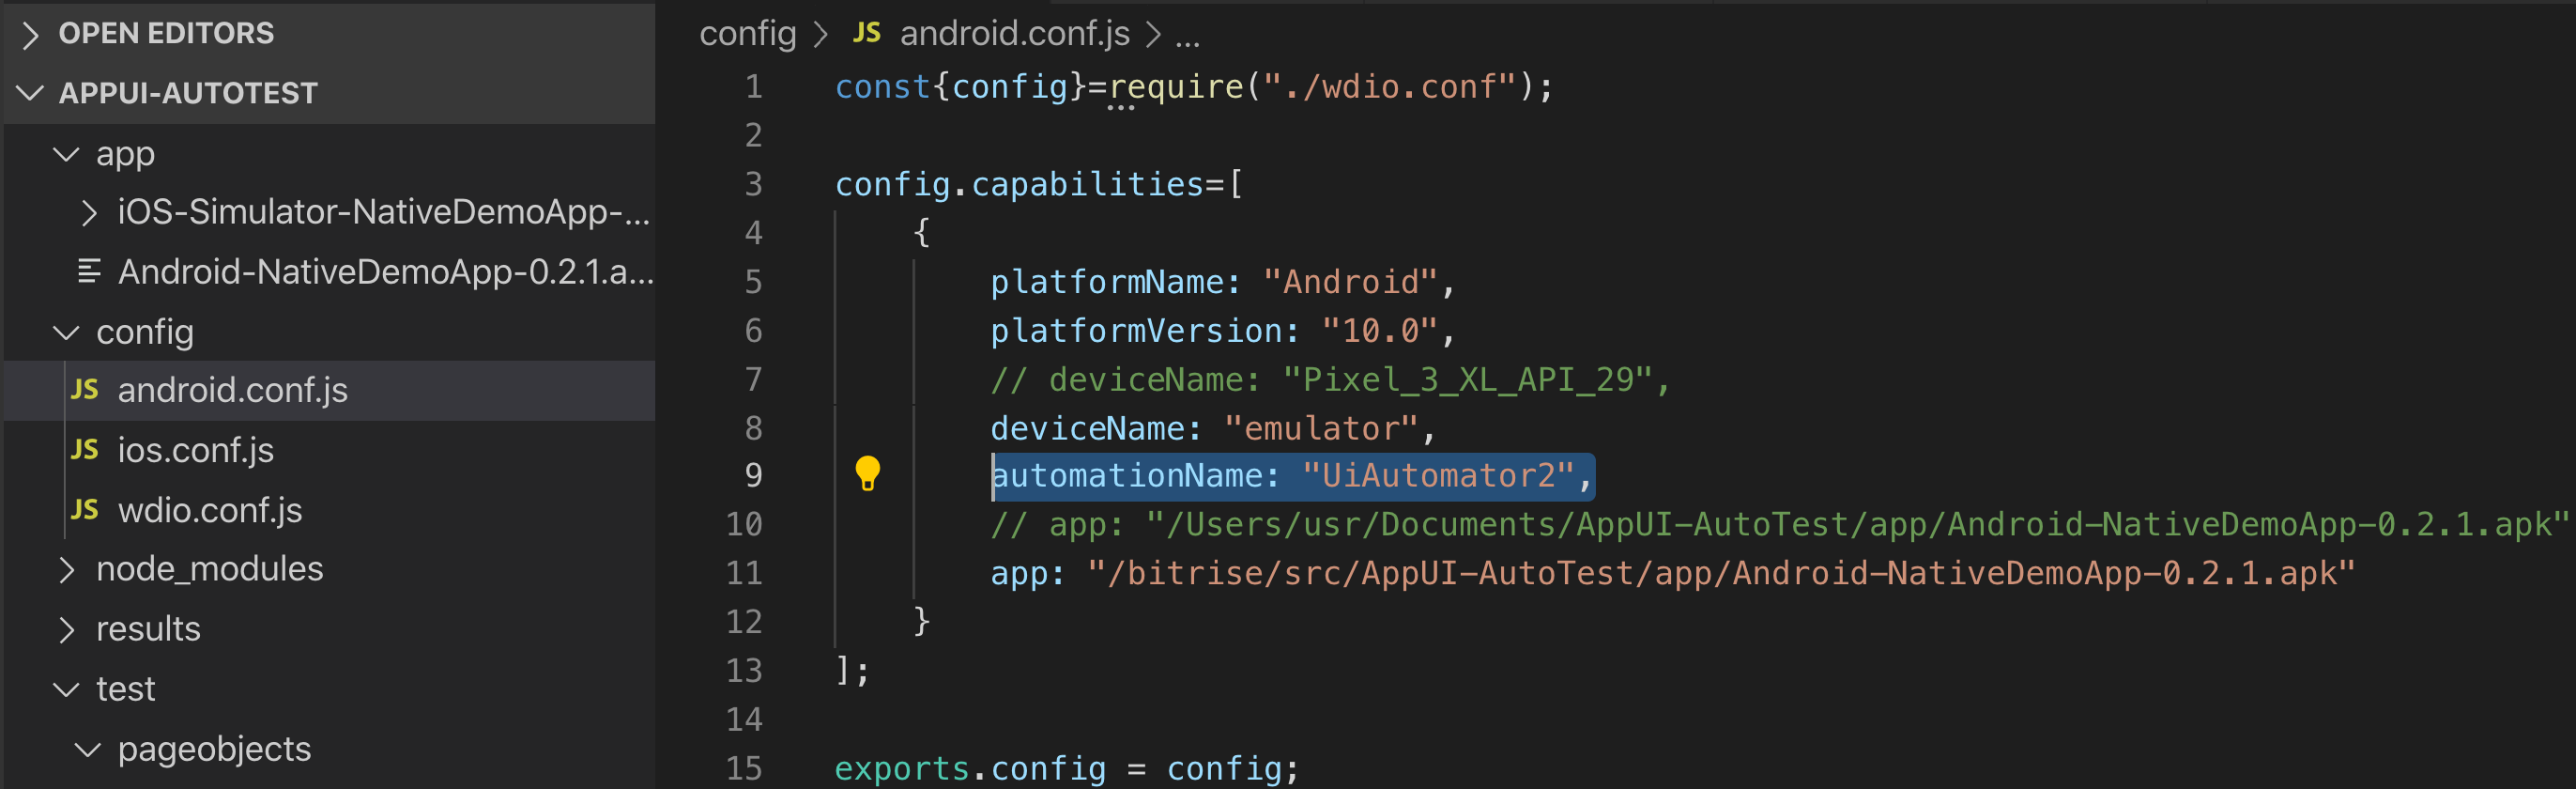Collapse the app folder
Viewport: 2576px width, 789px height.
coord(66,154)
